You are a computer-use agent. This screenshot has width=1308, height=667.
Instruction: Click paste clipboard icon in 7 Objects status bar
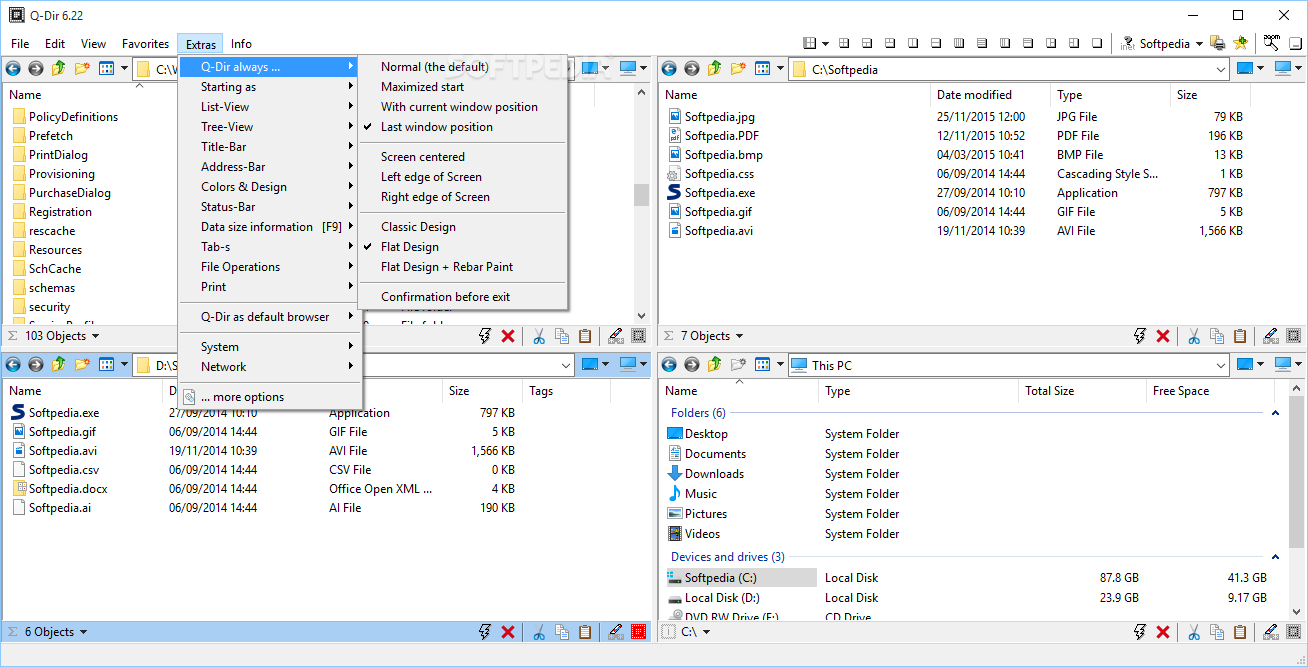point(1240,336)
